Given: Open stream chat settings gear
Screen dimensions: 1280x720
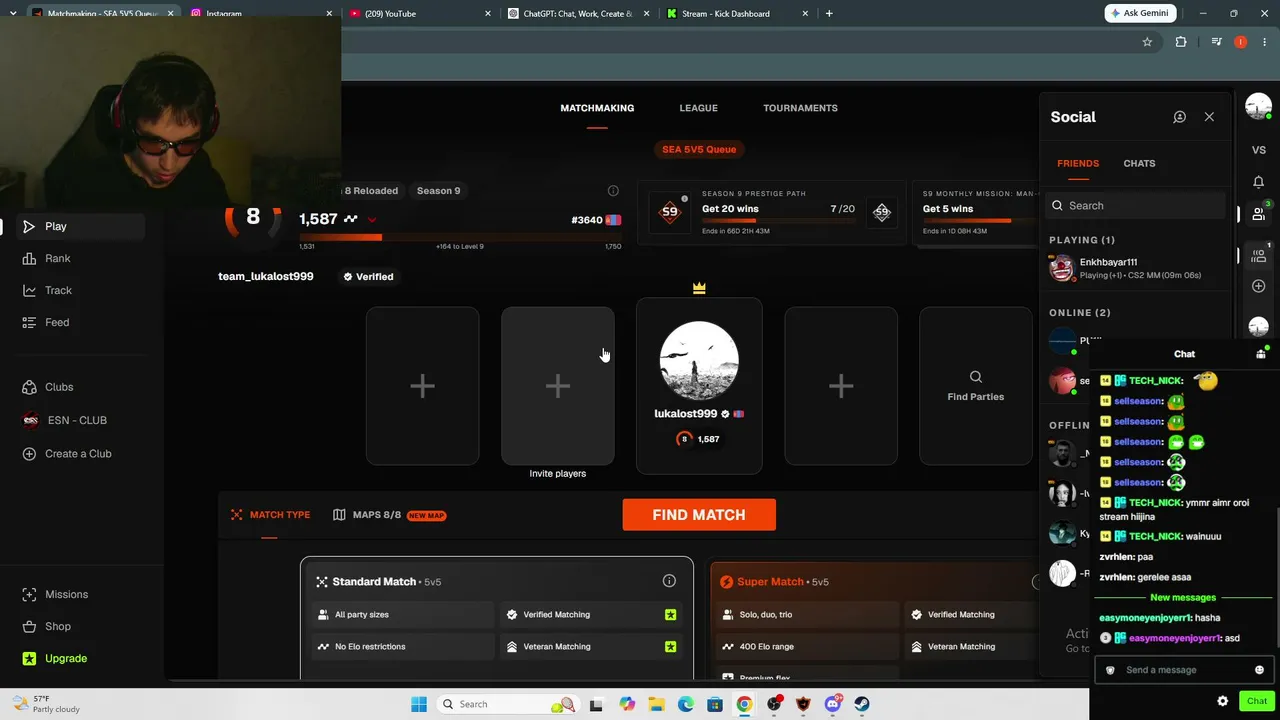Looking at the screenshot, I should (1222, 701).
